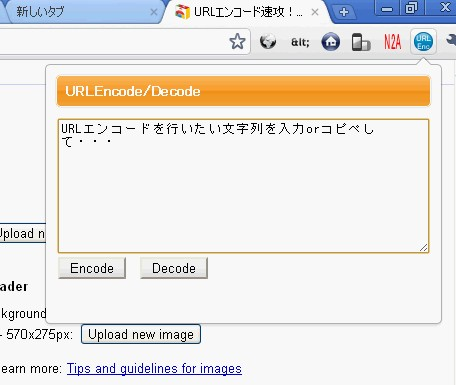The image size is (456, 385).
Task: Click the Upload new image button
Action: pyautogui.click(x=141, y=334)
